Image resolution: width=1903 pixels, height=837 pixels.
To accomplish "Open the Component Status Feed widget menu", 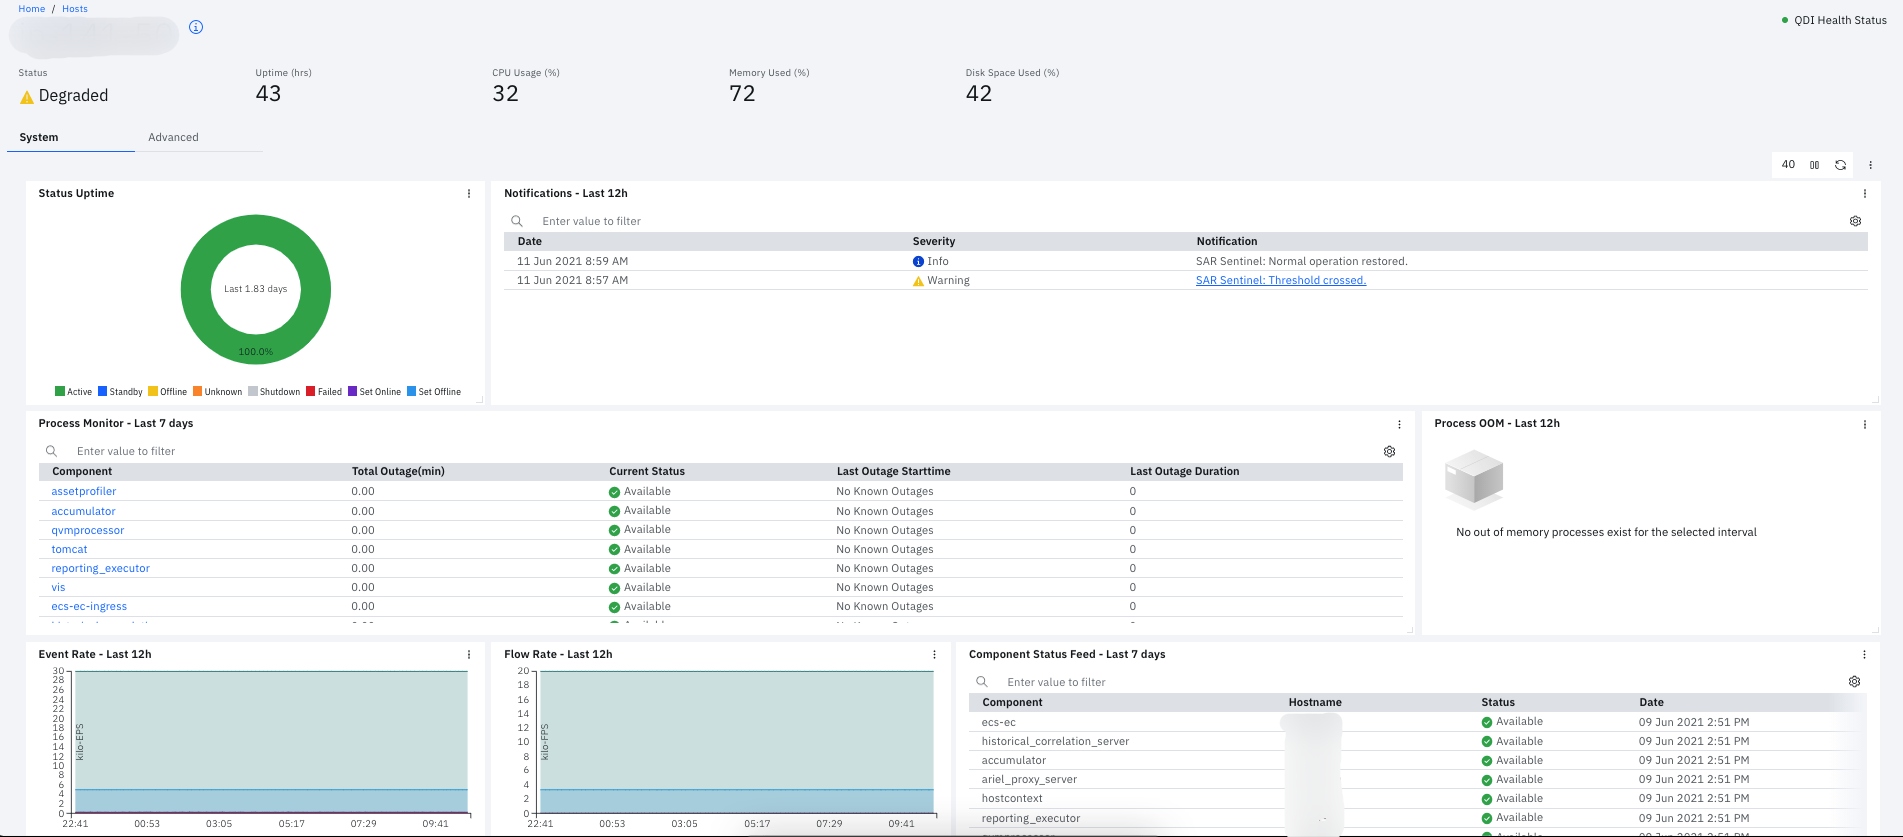I will pyautogui.click(x=1864, y=655).
